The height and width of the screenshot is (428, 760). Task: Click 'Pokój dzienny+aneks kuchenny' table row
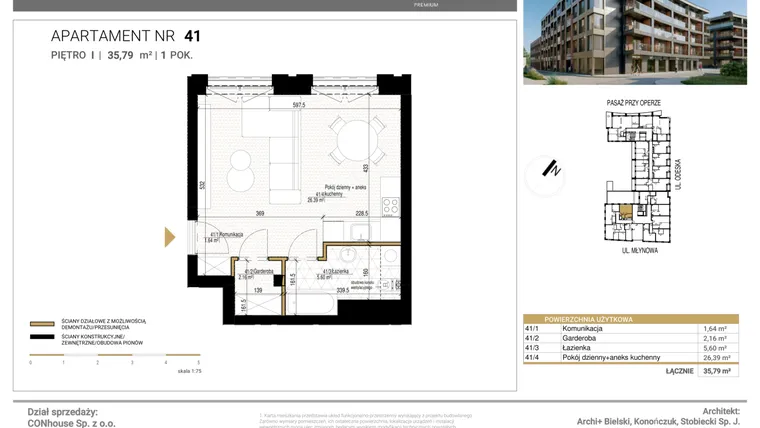611,358
